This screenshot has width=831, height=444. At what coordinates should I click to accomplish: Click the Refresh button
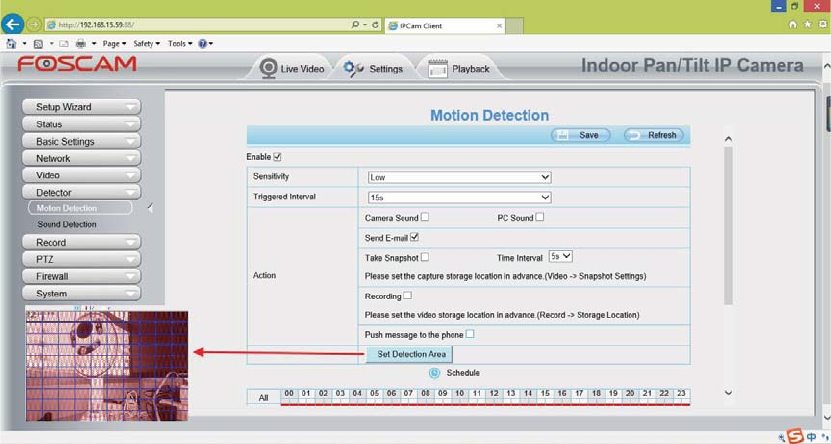click(x=653, y=135)
